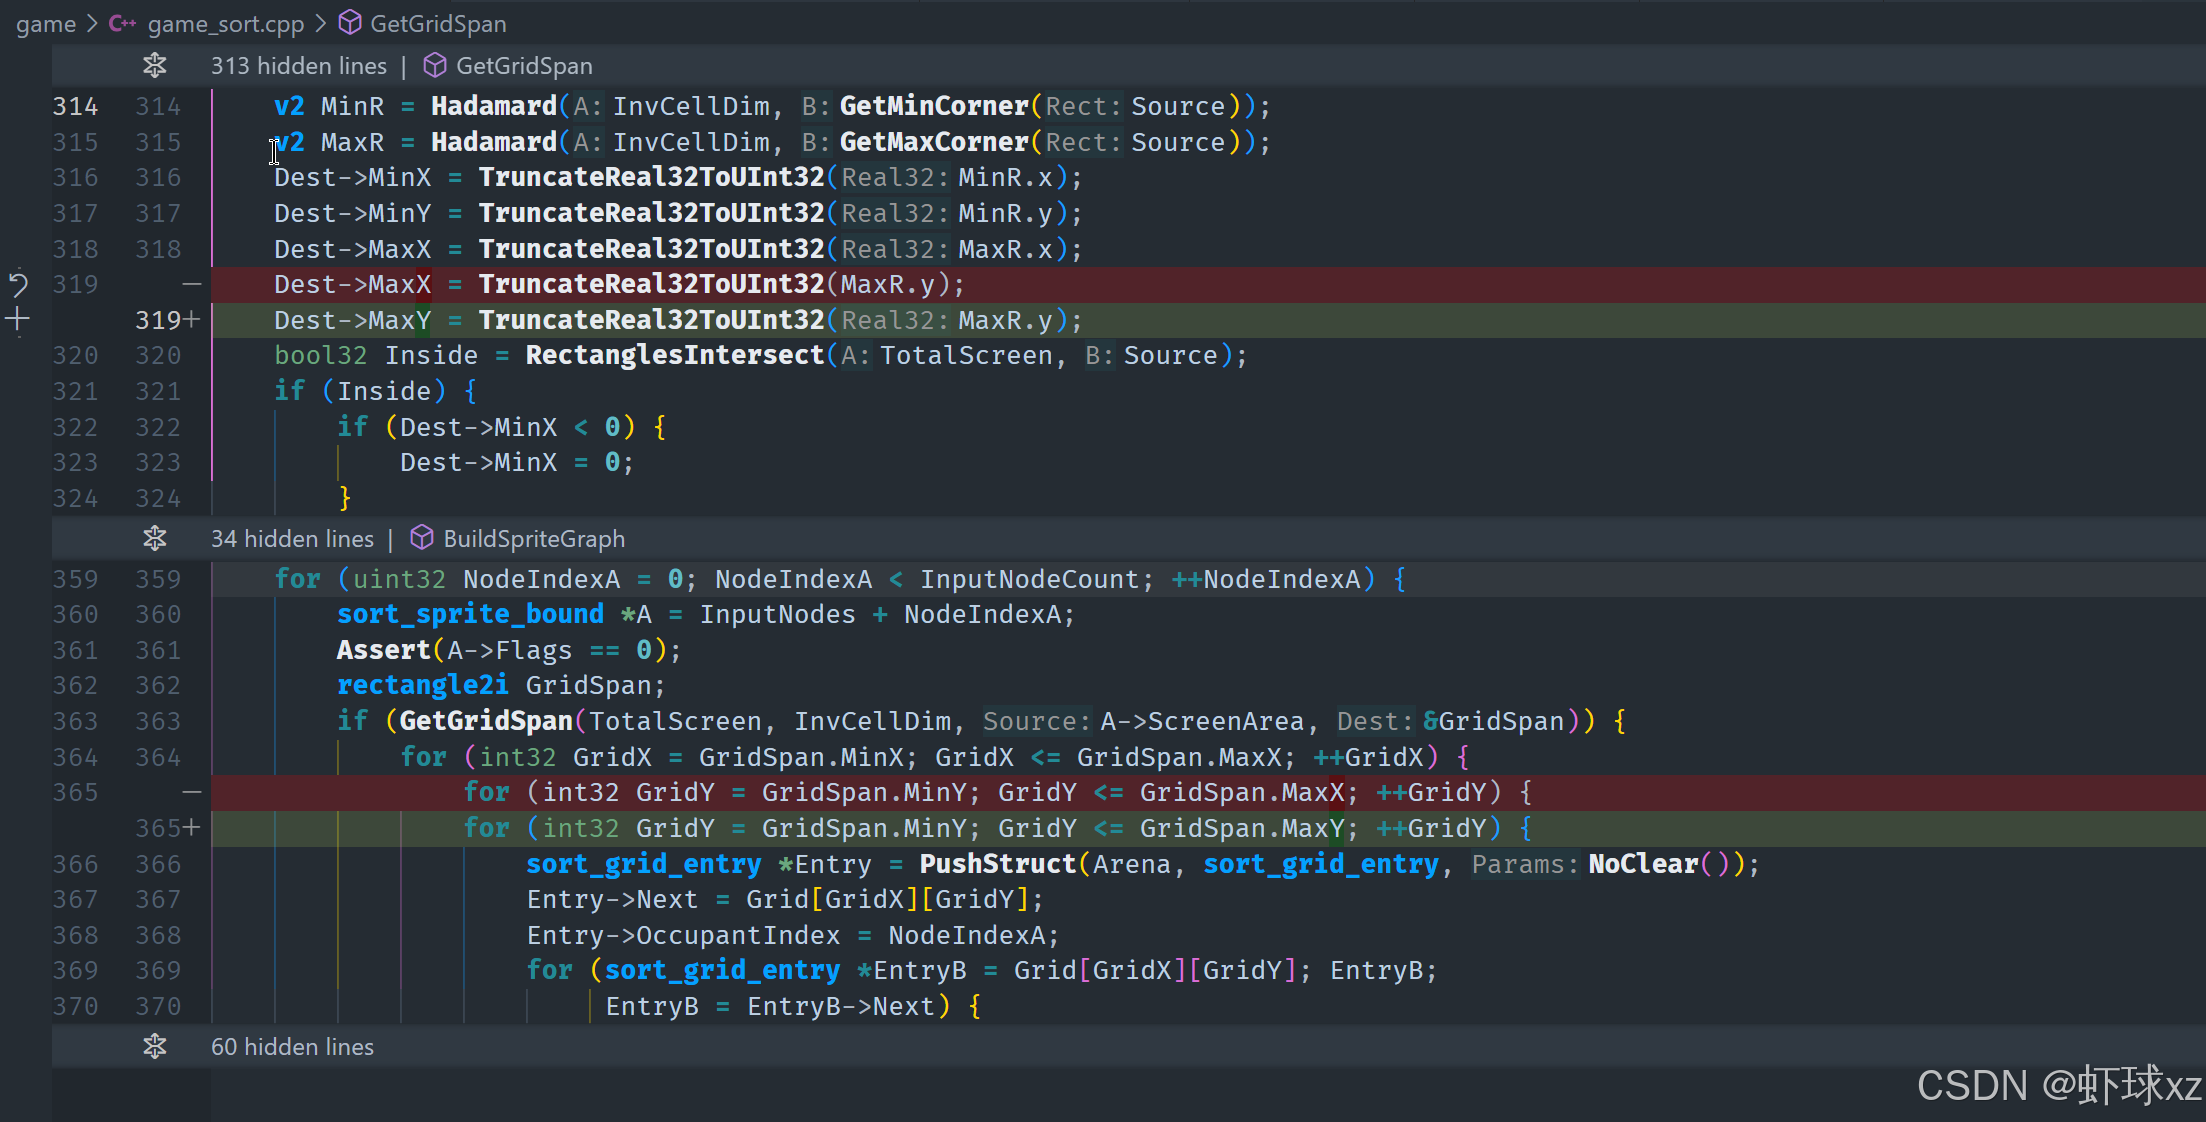The image size is (2206, 1122).
Task: Expand the 313 hidden lines fold icon
Action: click(155, 66)
